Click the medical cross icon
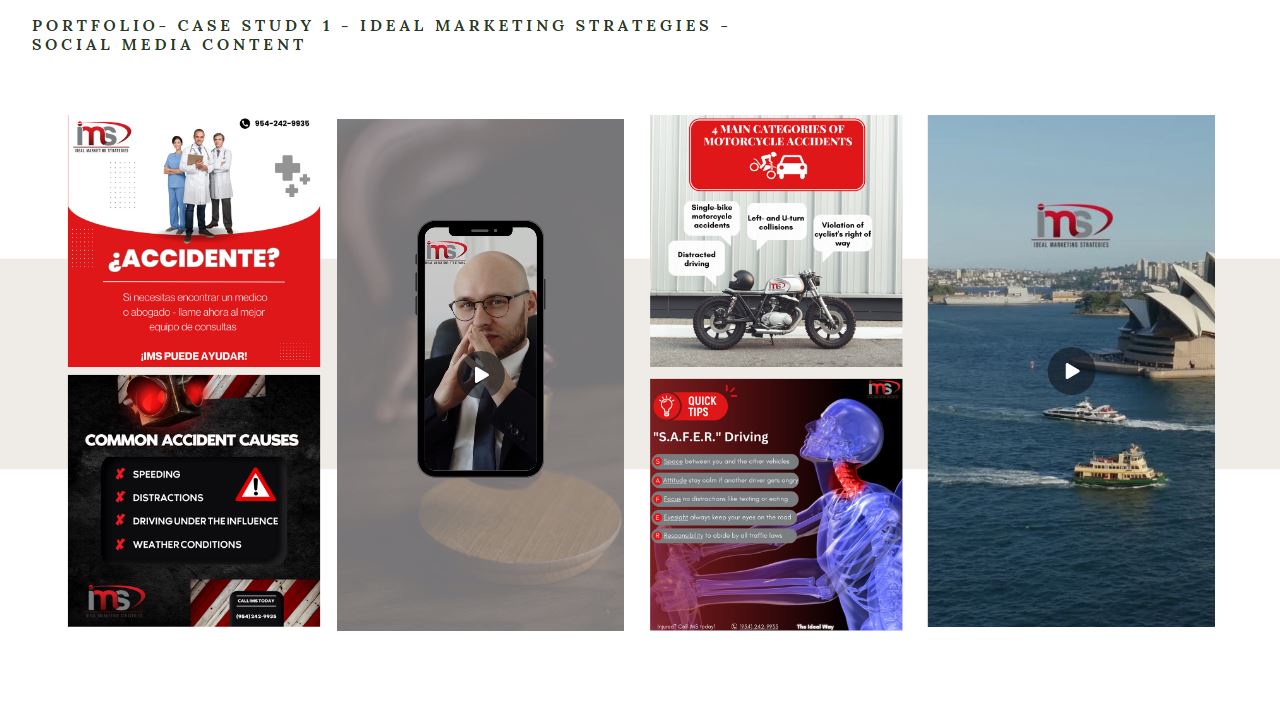This screenshot has height=725, width=1280. tap(291, 175)
